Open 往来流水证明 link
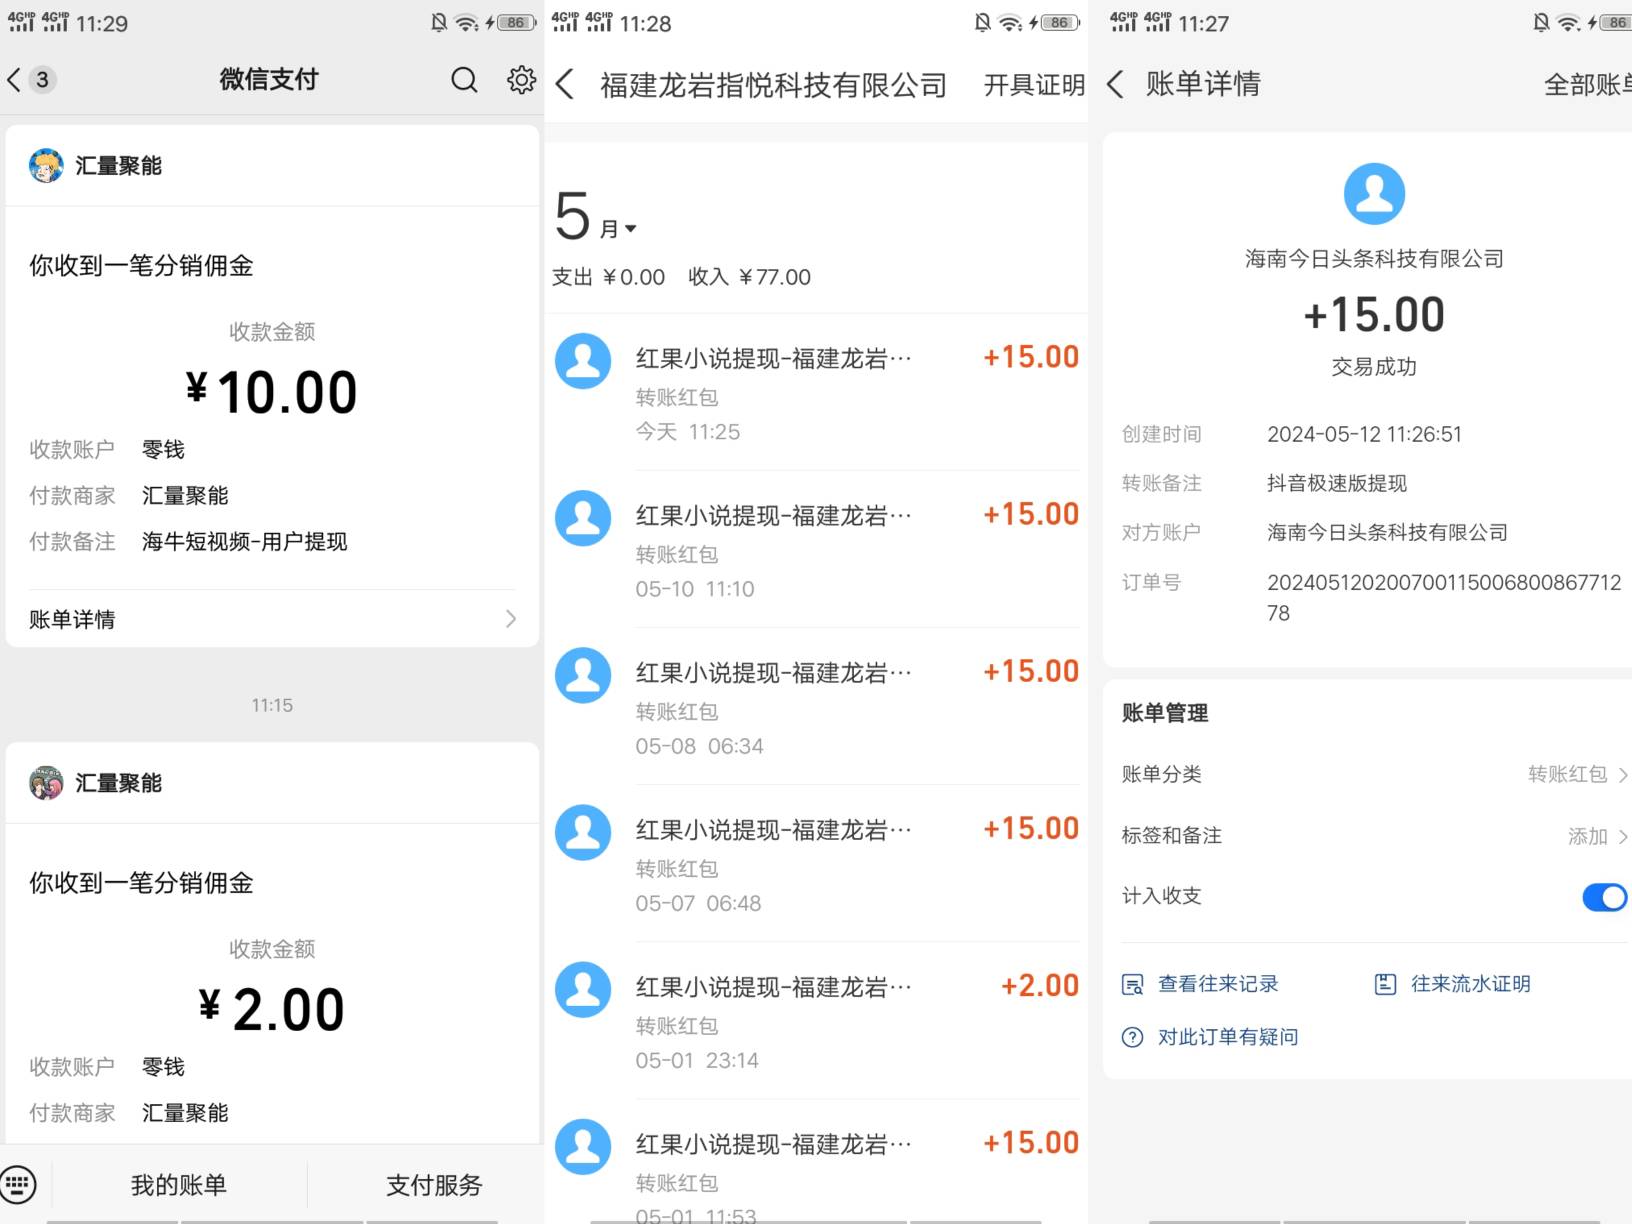Screen dimensions: 1632x1224 coord(1471,984)
